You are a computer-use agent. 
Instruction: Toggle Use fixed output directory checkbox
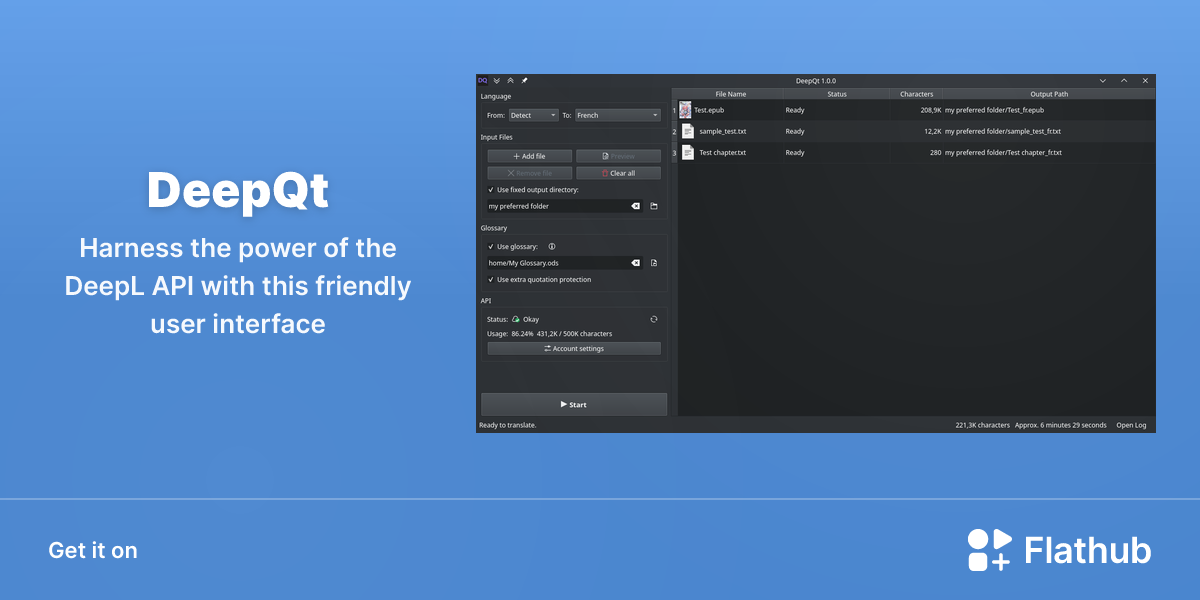[491, 189]
